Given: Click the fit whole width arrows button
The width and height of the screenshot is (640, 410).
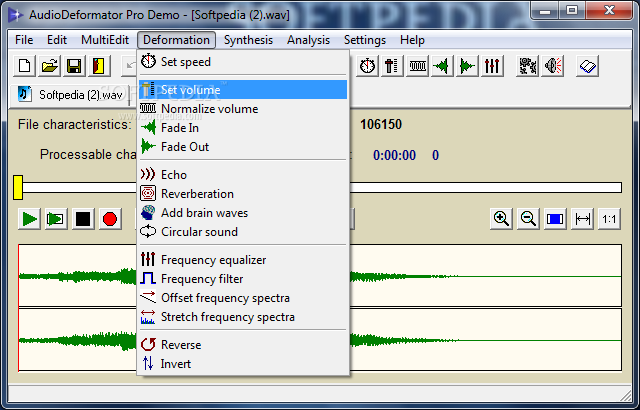Looking at the screenshot, I should (x=582, y=219).
